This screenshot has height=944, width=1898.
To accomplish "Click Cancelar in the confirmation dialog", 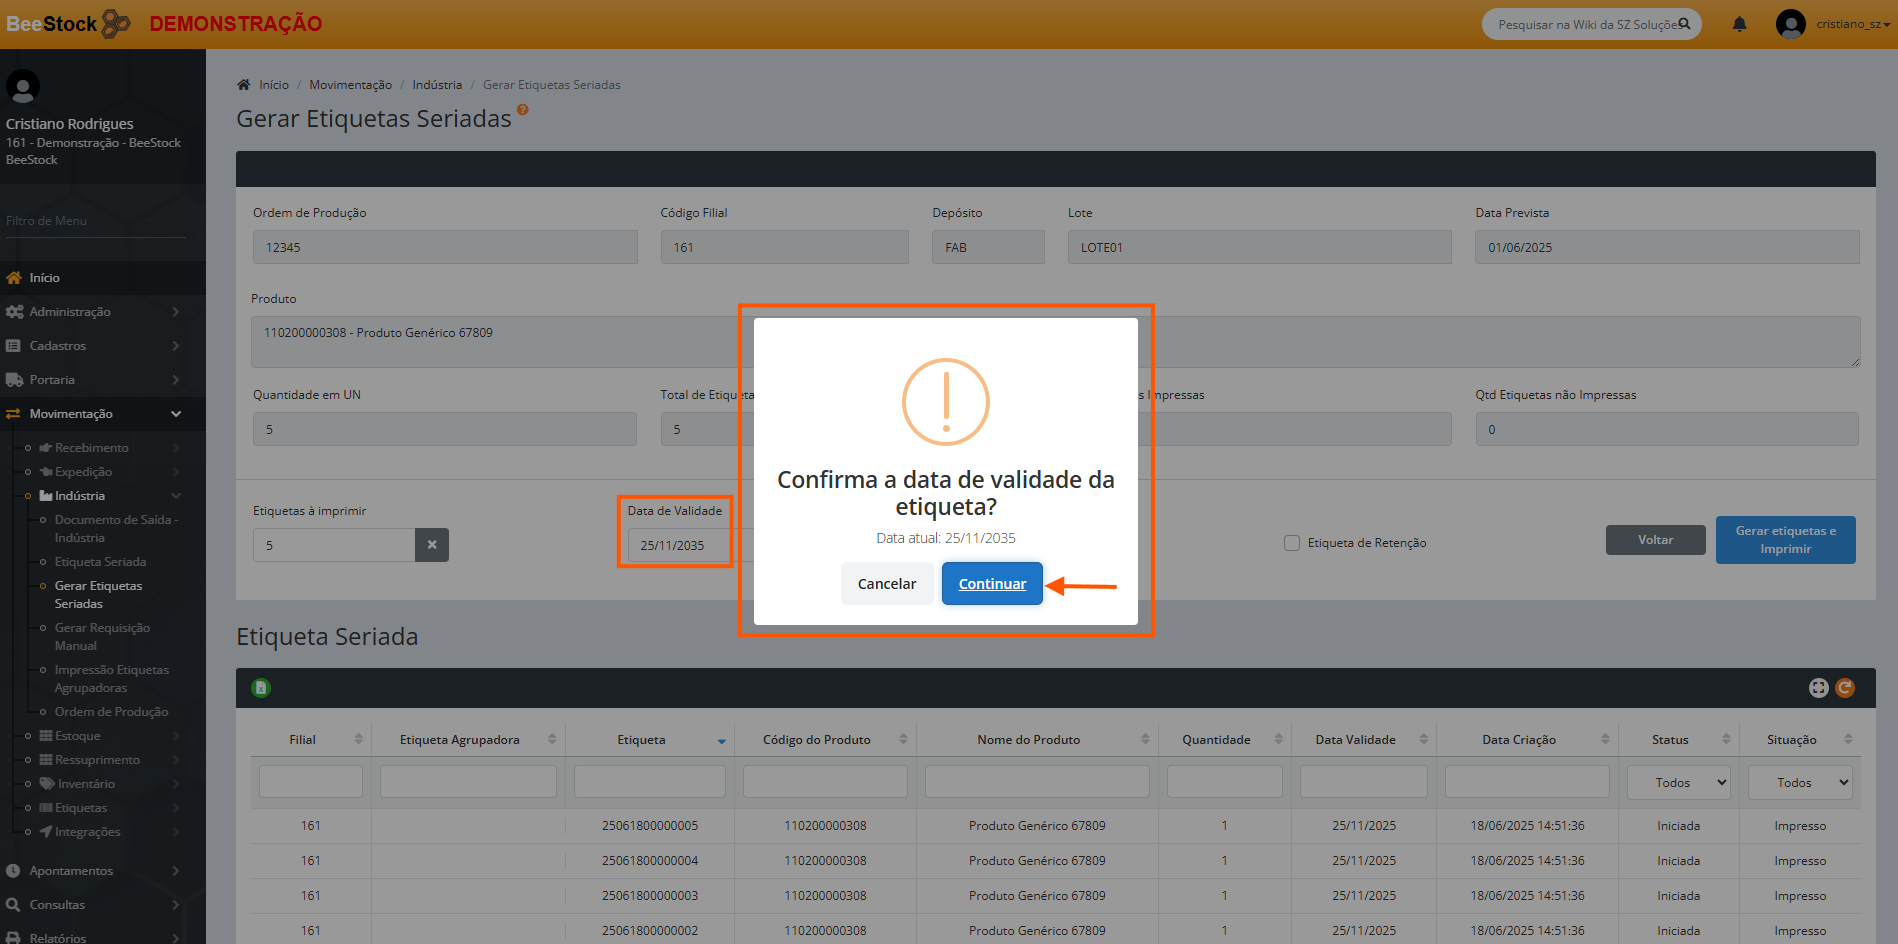I will [x=886, y=584].
